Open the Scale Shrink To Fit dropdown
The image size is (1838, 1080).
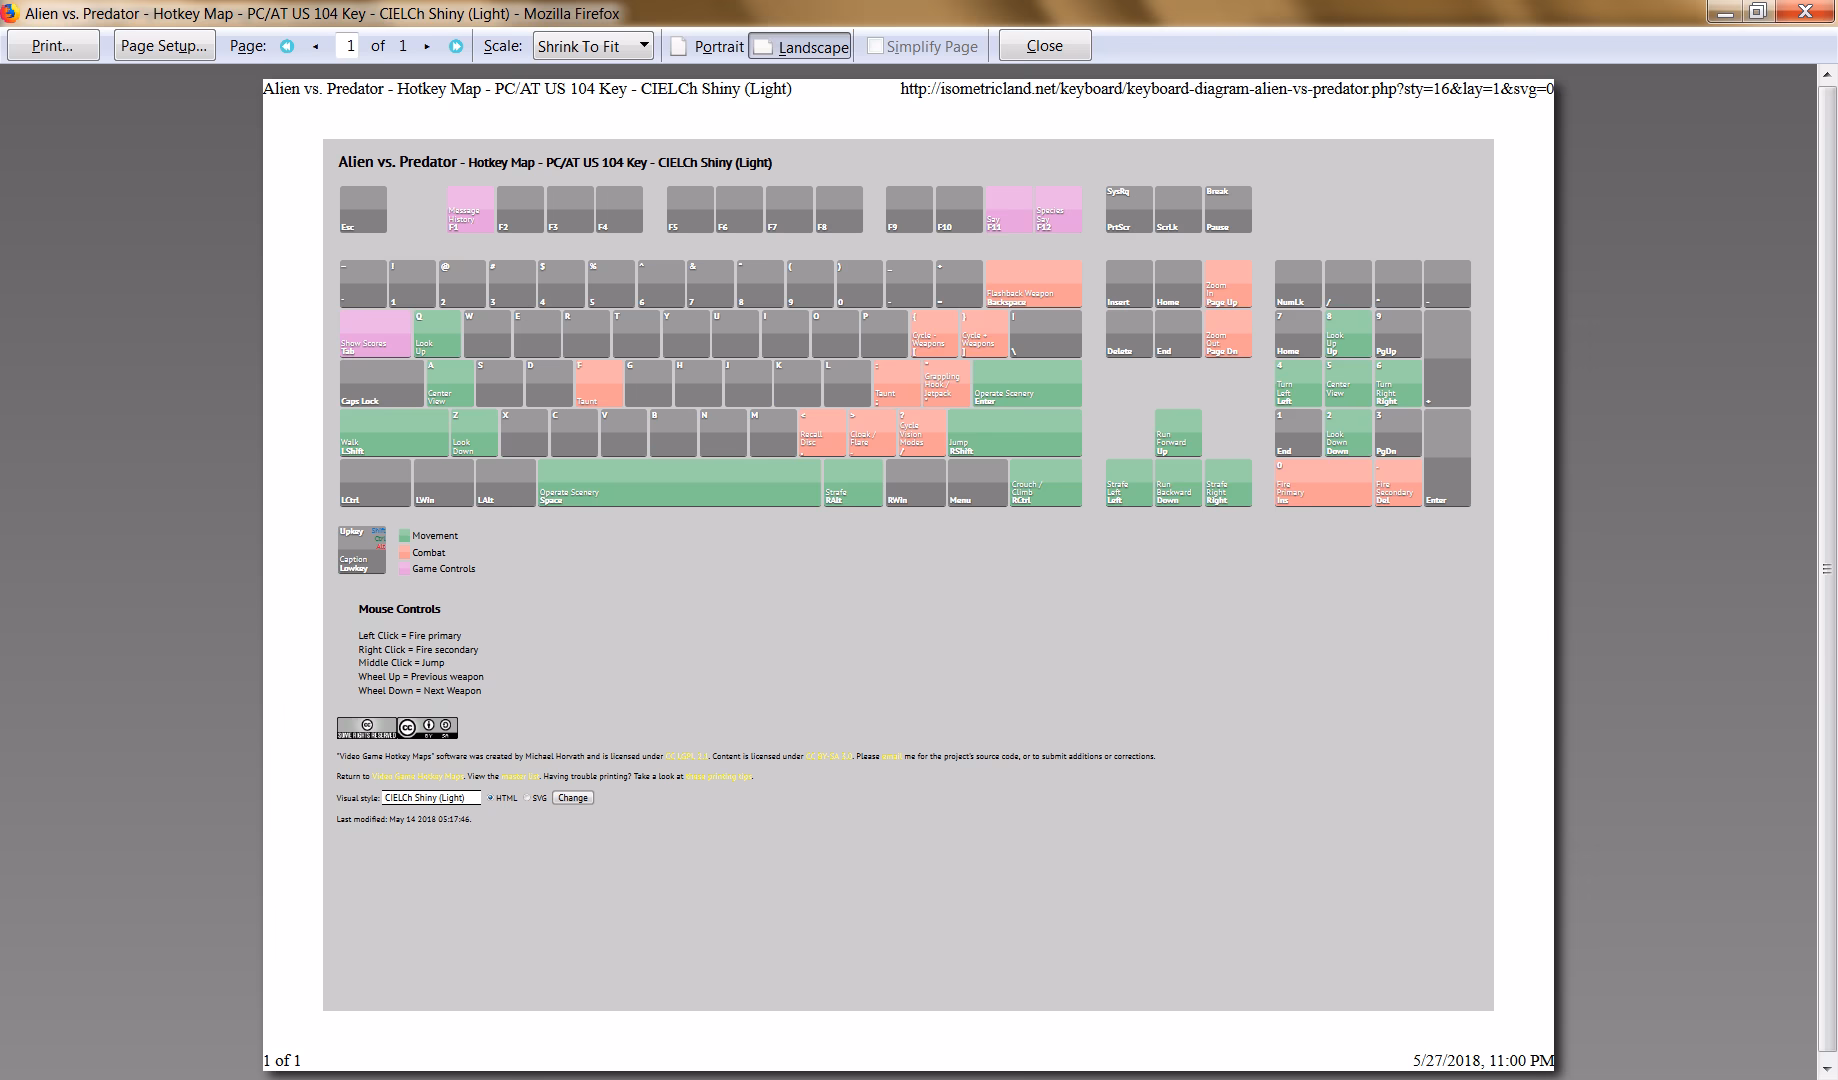pyautogui.click(x=594, y=46)
